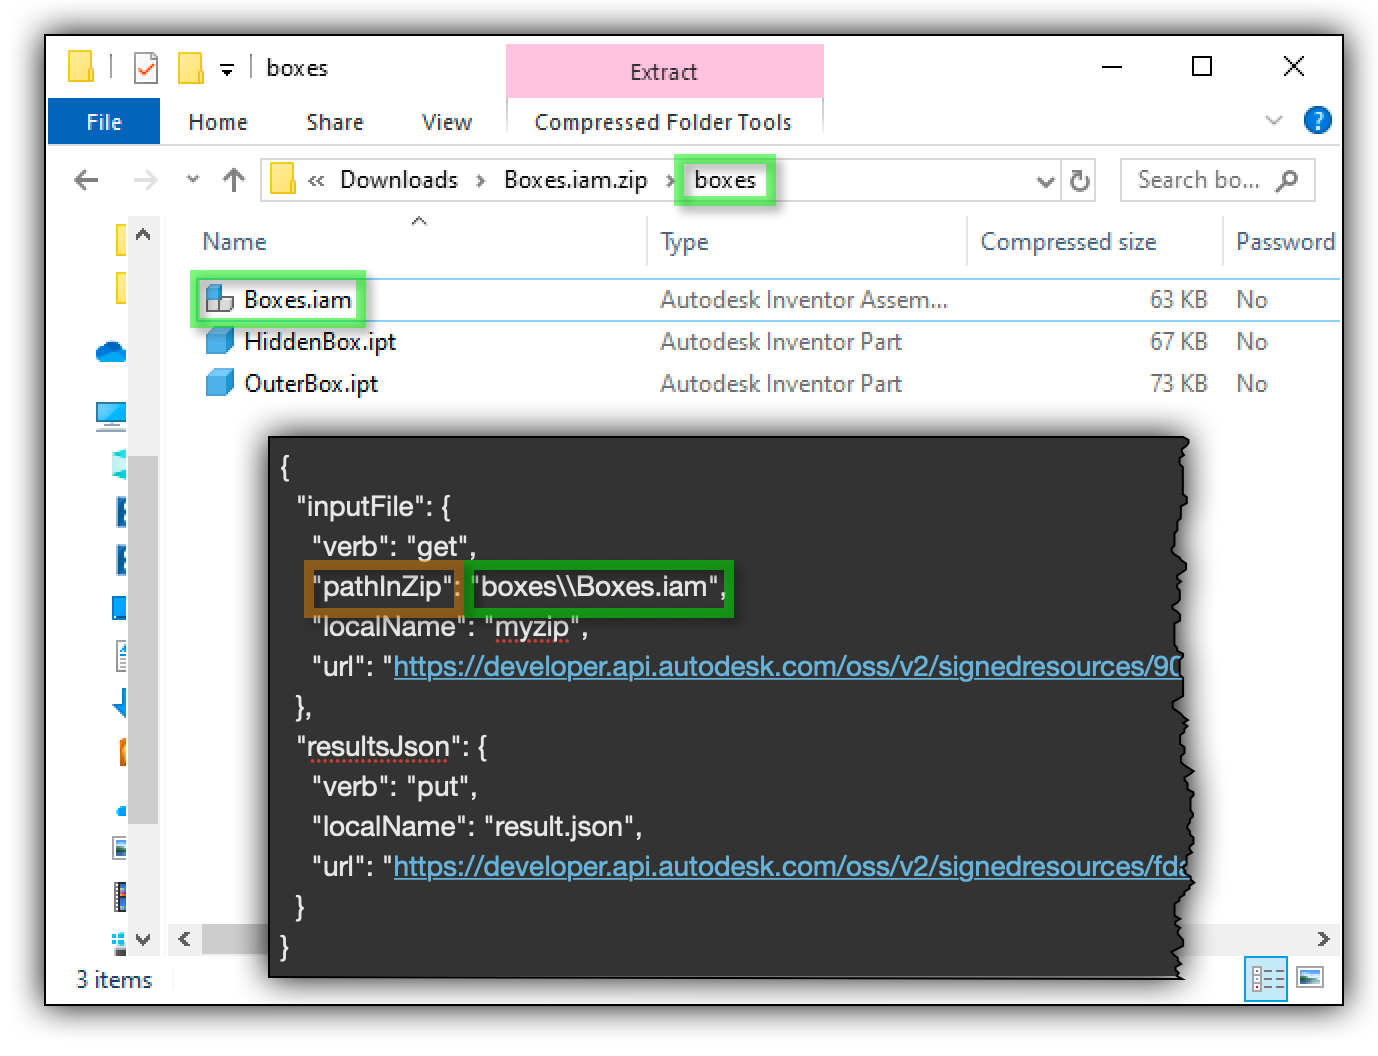Click the Boxes.iam assembly file icon
The width and height of the screenshot is (1378, 1056).
pyautogui.click(x=219, y=298)
